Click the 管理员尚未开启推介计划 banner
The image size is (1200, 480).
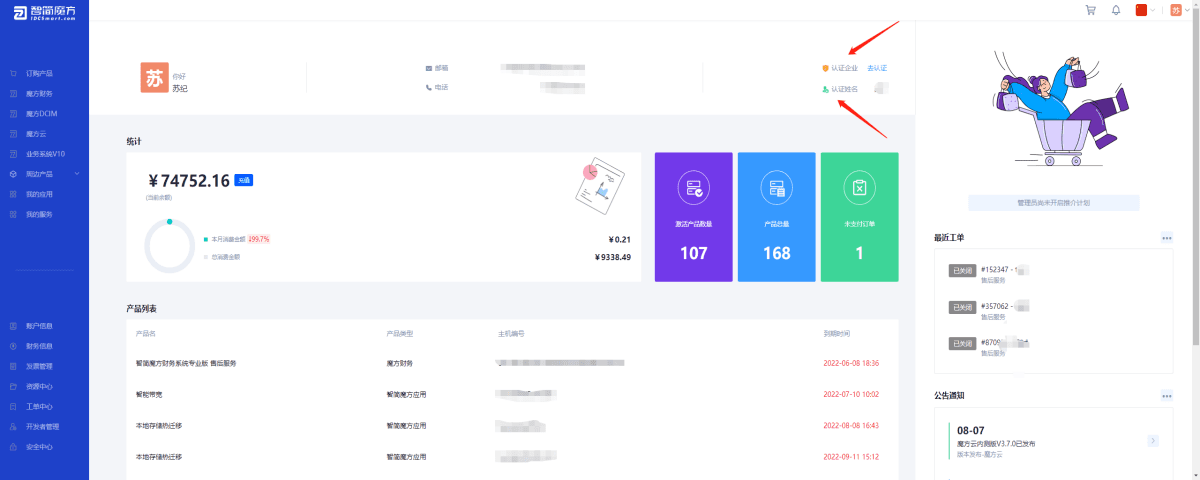click(1053, 203)
